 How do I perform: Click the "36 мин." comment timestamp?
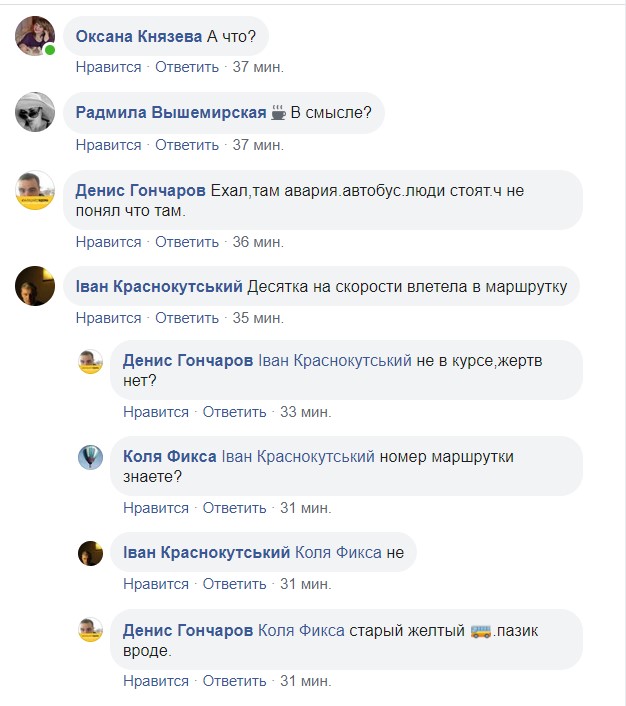click(258, 242)
